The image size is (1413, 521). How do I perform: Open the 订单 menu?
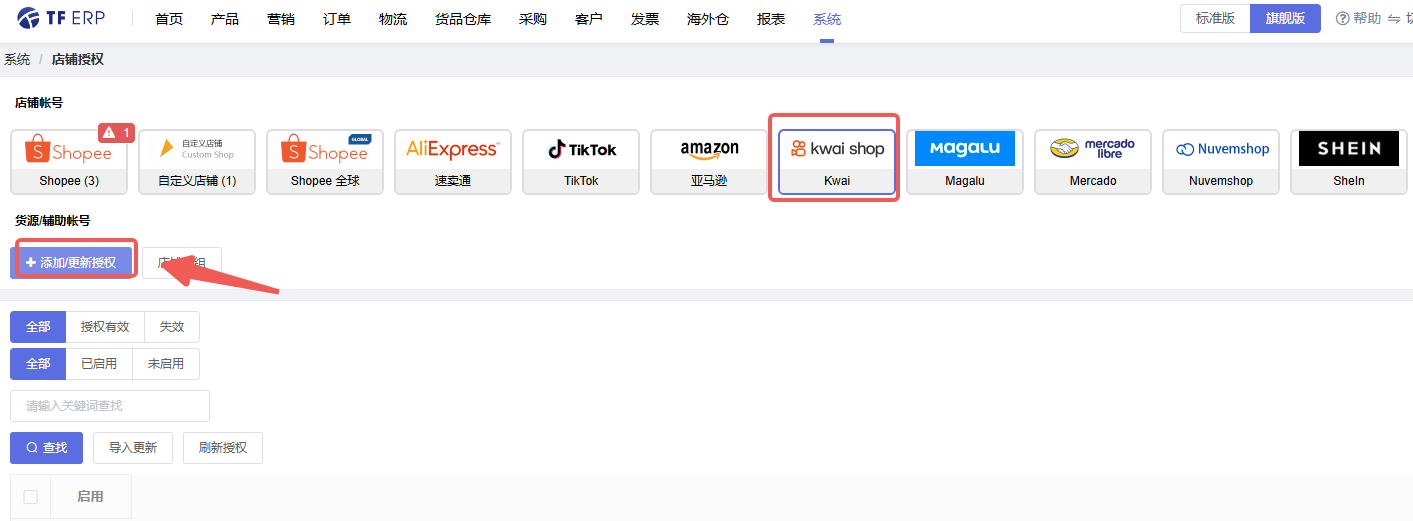click(x=337, y=19)
